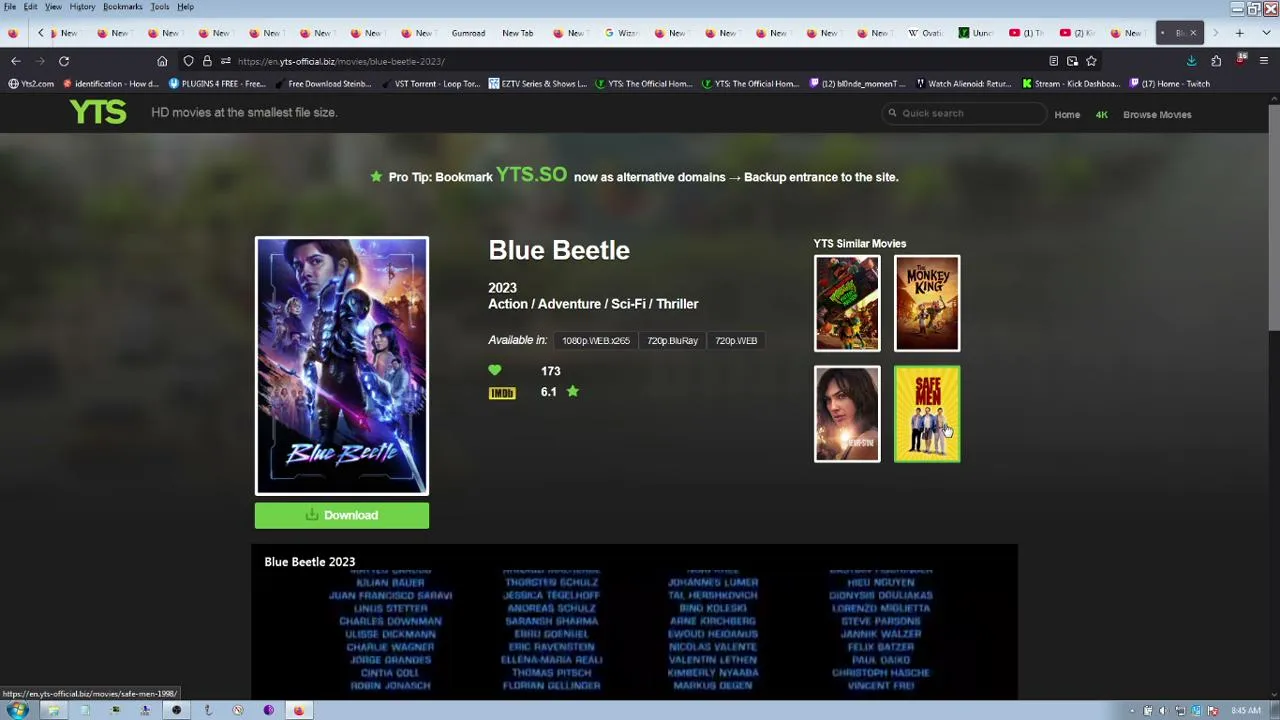Switch to the Google Wizard tab

pyautogui.click(x=621, y=33)
